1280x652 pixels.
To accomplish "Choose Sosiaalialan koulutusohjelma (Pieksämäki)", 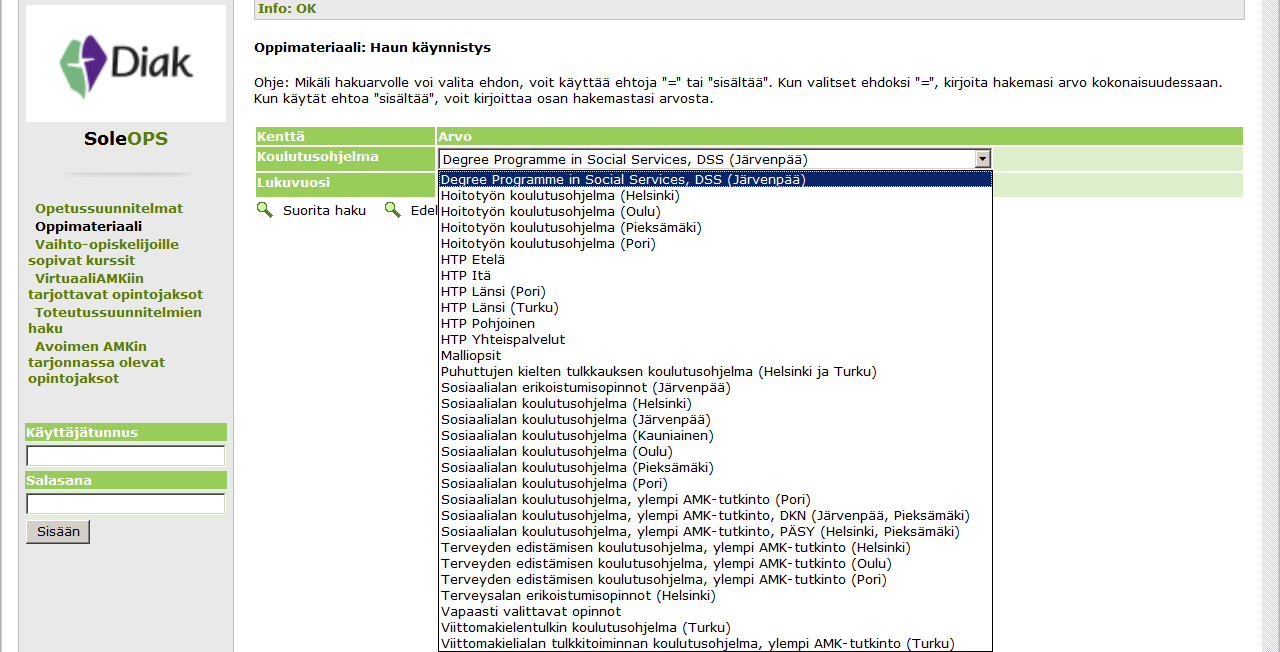I will (715, 468).
